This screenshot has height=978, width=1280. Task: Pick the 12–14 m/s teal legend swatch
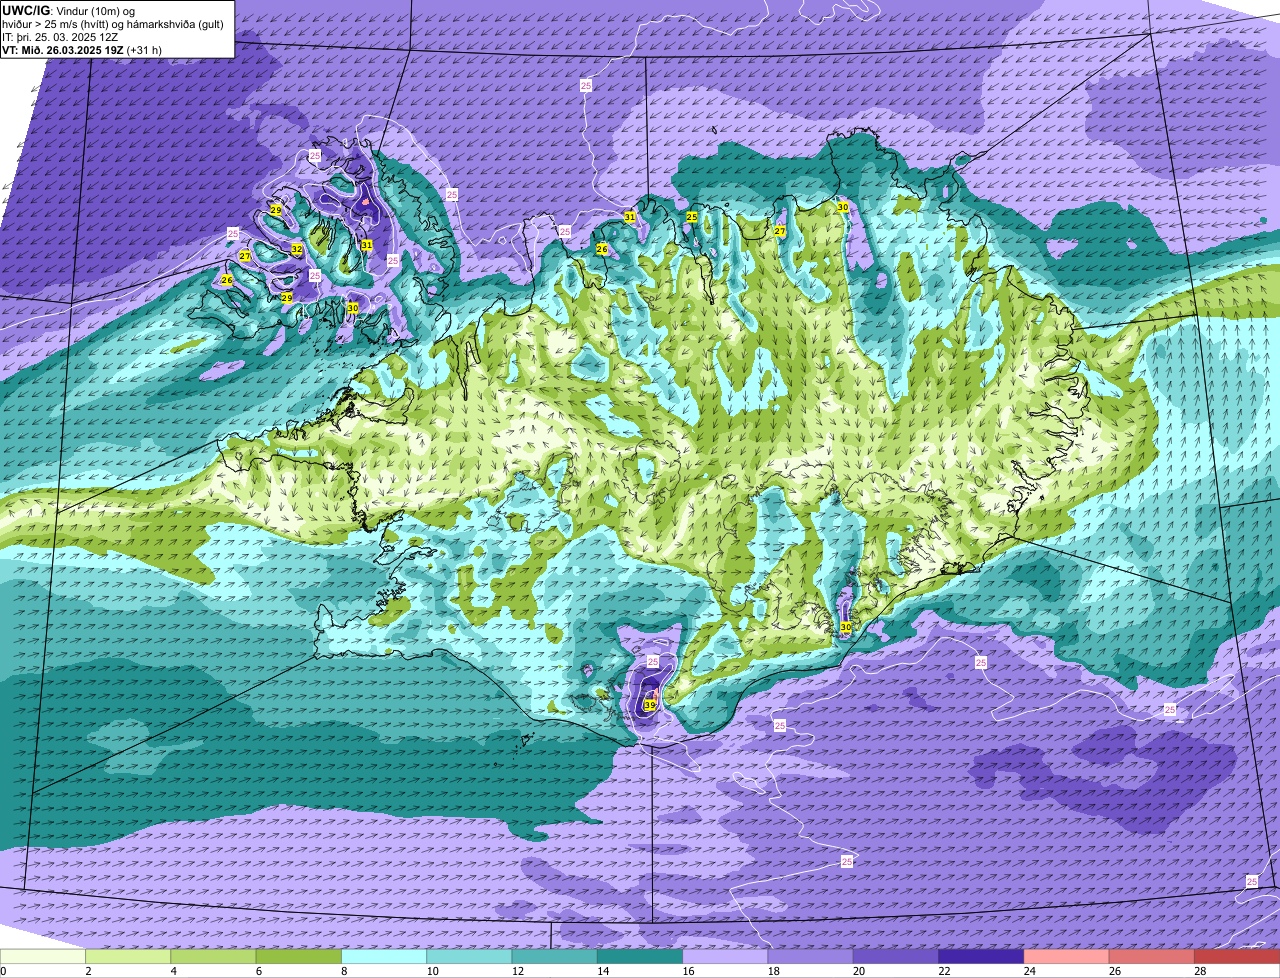point(555,957)
